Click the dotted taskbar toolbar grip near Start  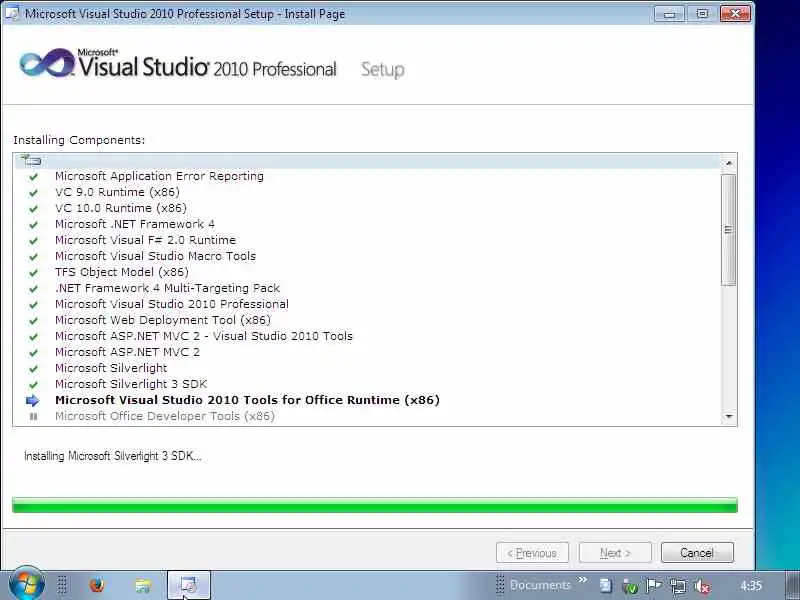pyautogui.click(x=62, y=585)
